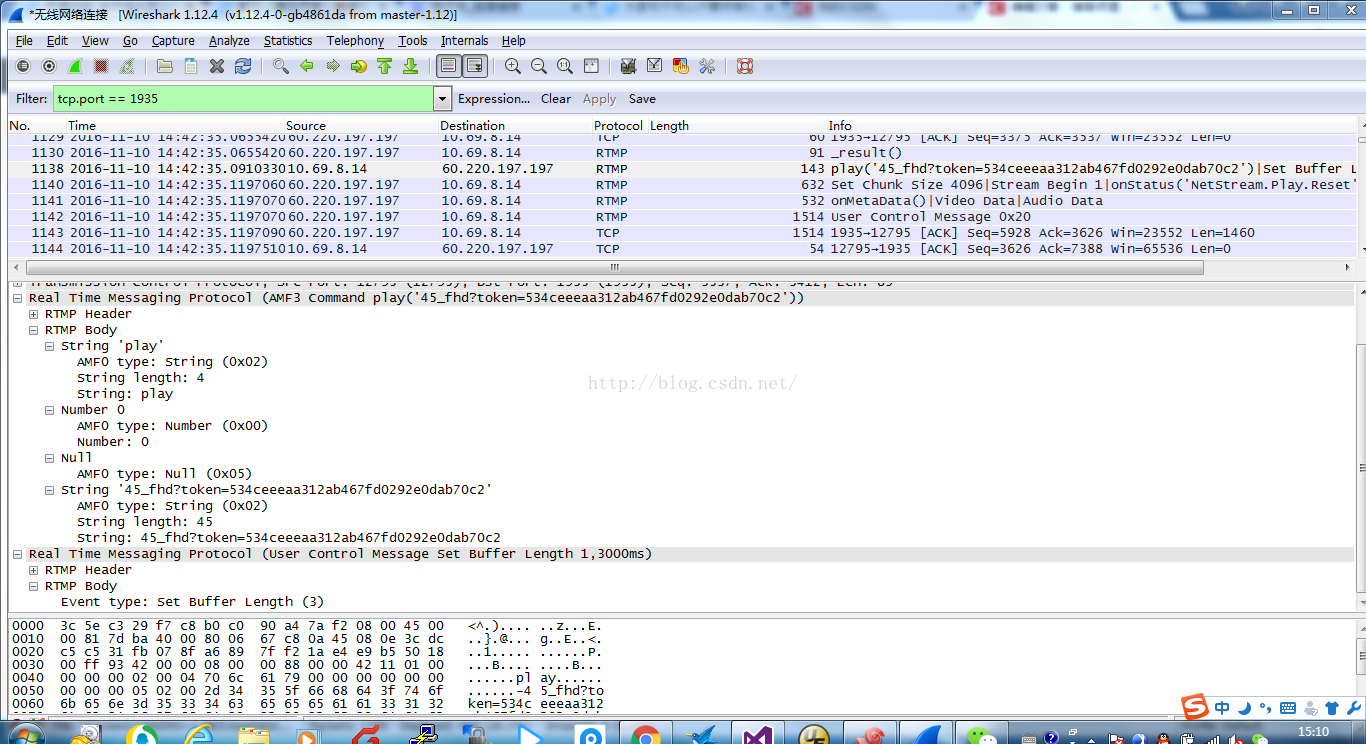Jump to the first packet
Image resolution: width=1366 pixels, height=744 pixels.
(x=385, y=67)
